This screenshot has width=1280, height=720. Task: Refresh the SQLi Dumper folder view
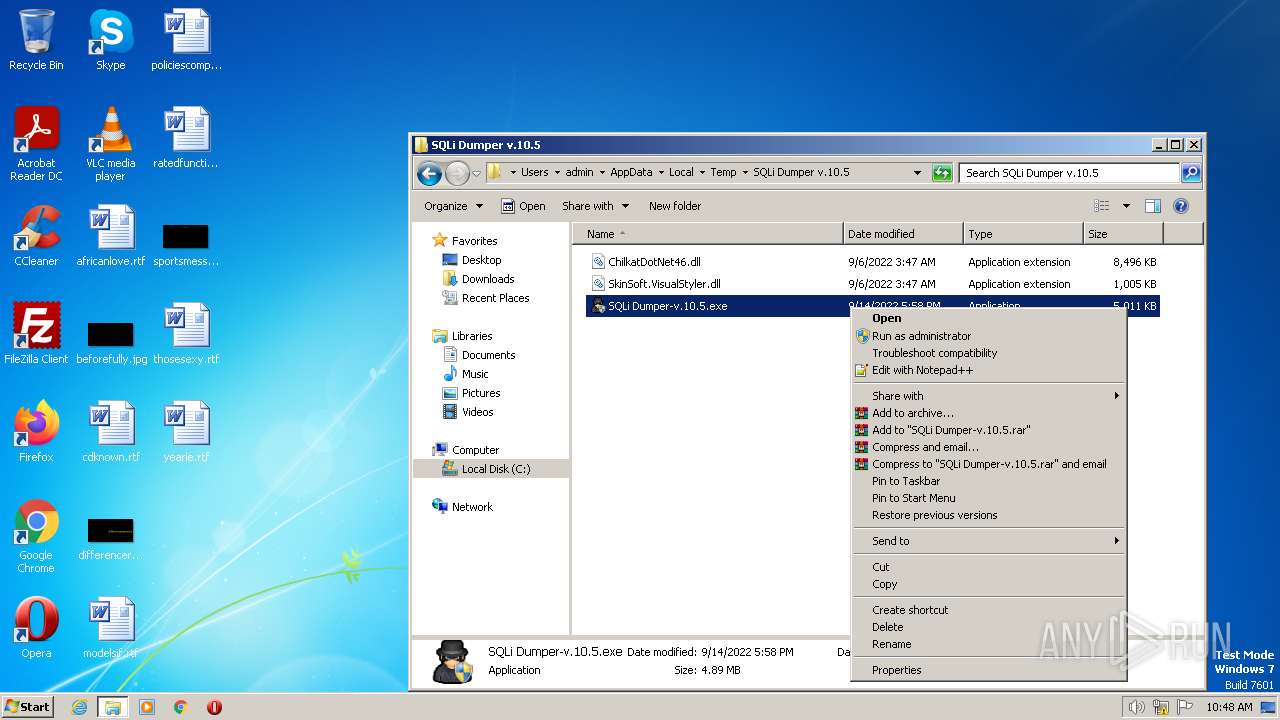(x=942, y=173)
